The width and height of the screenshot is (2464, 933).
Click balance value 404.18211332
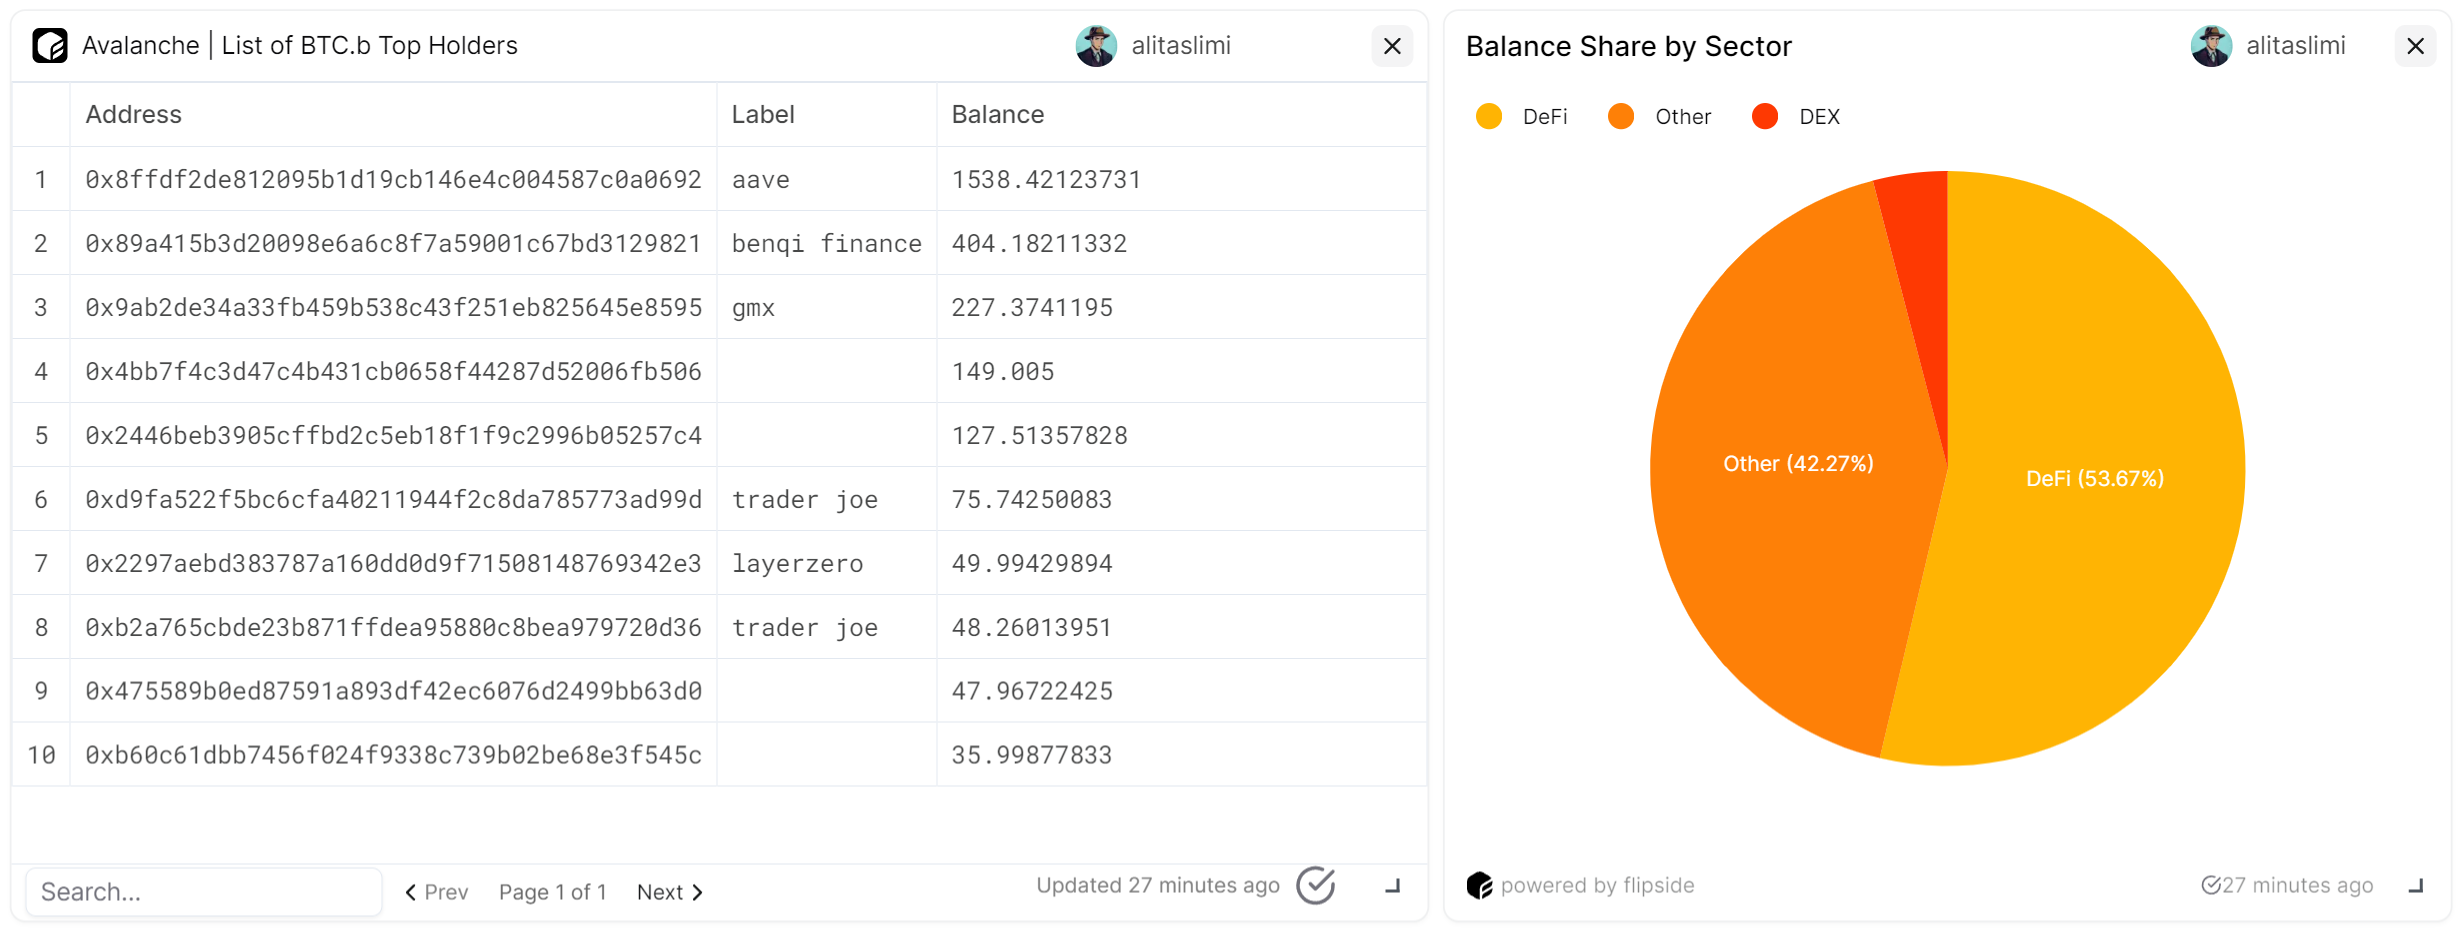click(x=1040, y=244)
